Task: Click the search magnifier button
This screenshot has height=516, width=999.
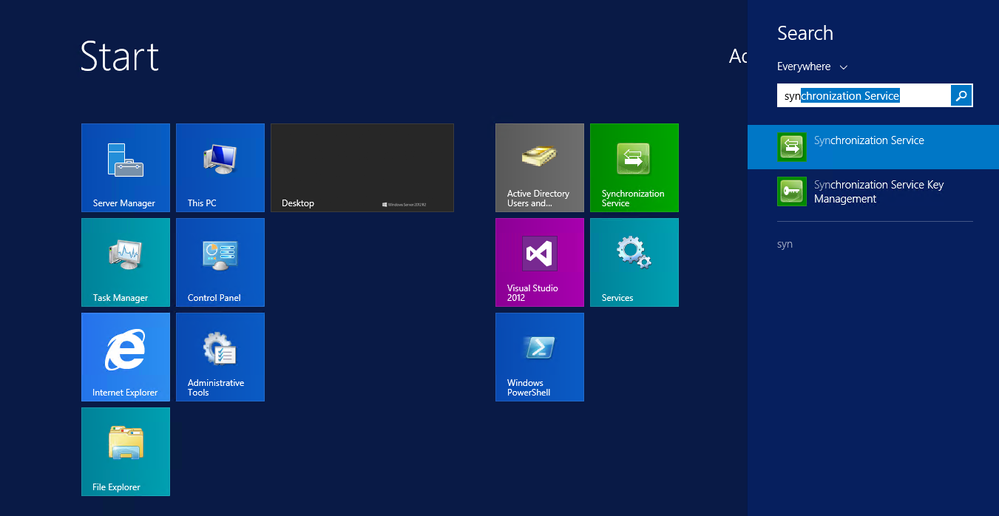Action: pos(961,96)
